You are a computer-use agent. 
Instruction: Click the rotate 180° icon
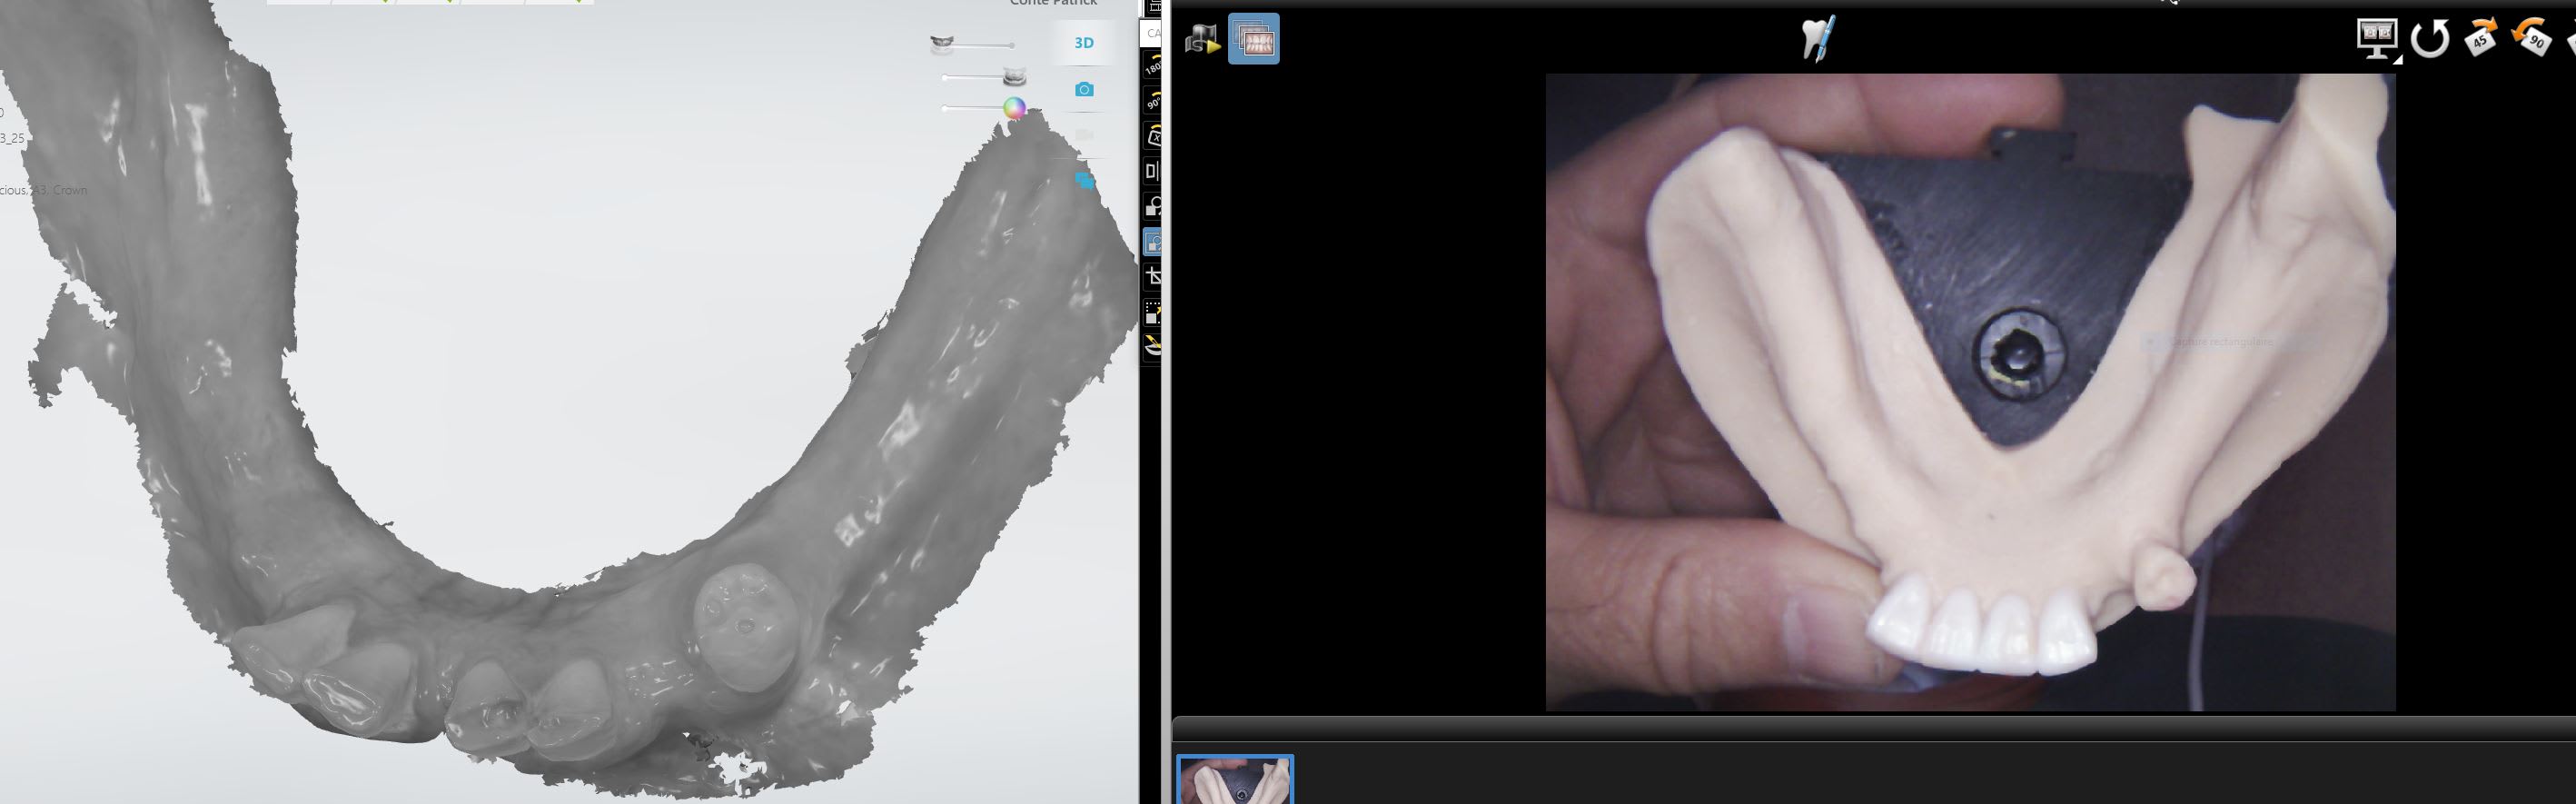[1153, 67]
